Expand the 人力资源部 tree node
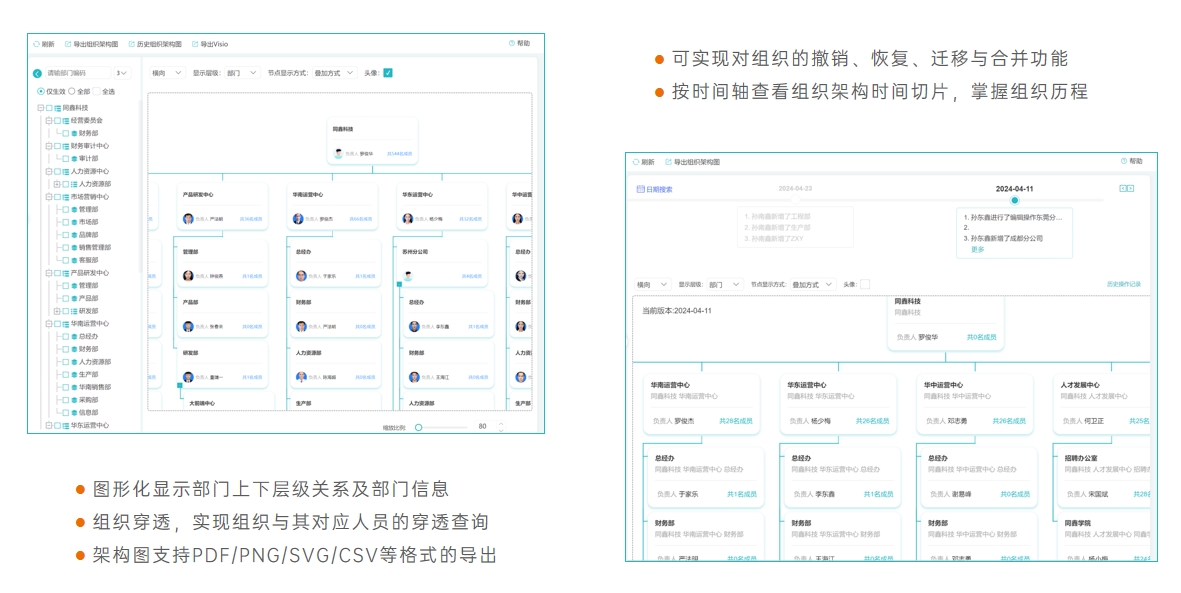This screenshot has height=593, width=1181. coord(57,184)
